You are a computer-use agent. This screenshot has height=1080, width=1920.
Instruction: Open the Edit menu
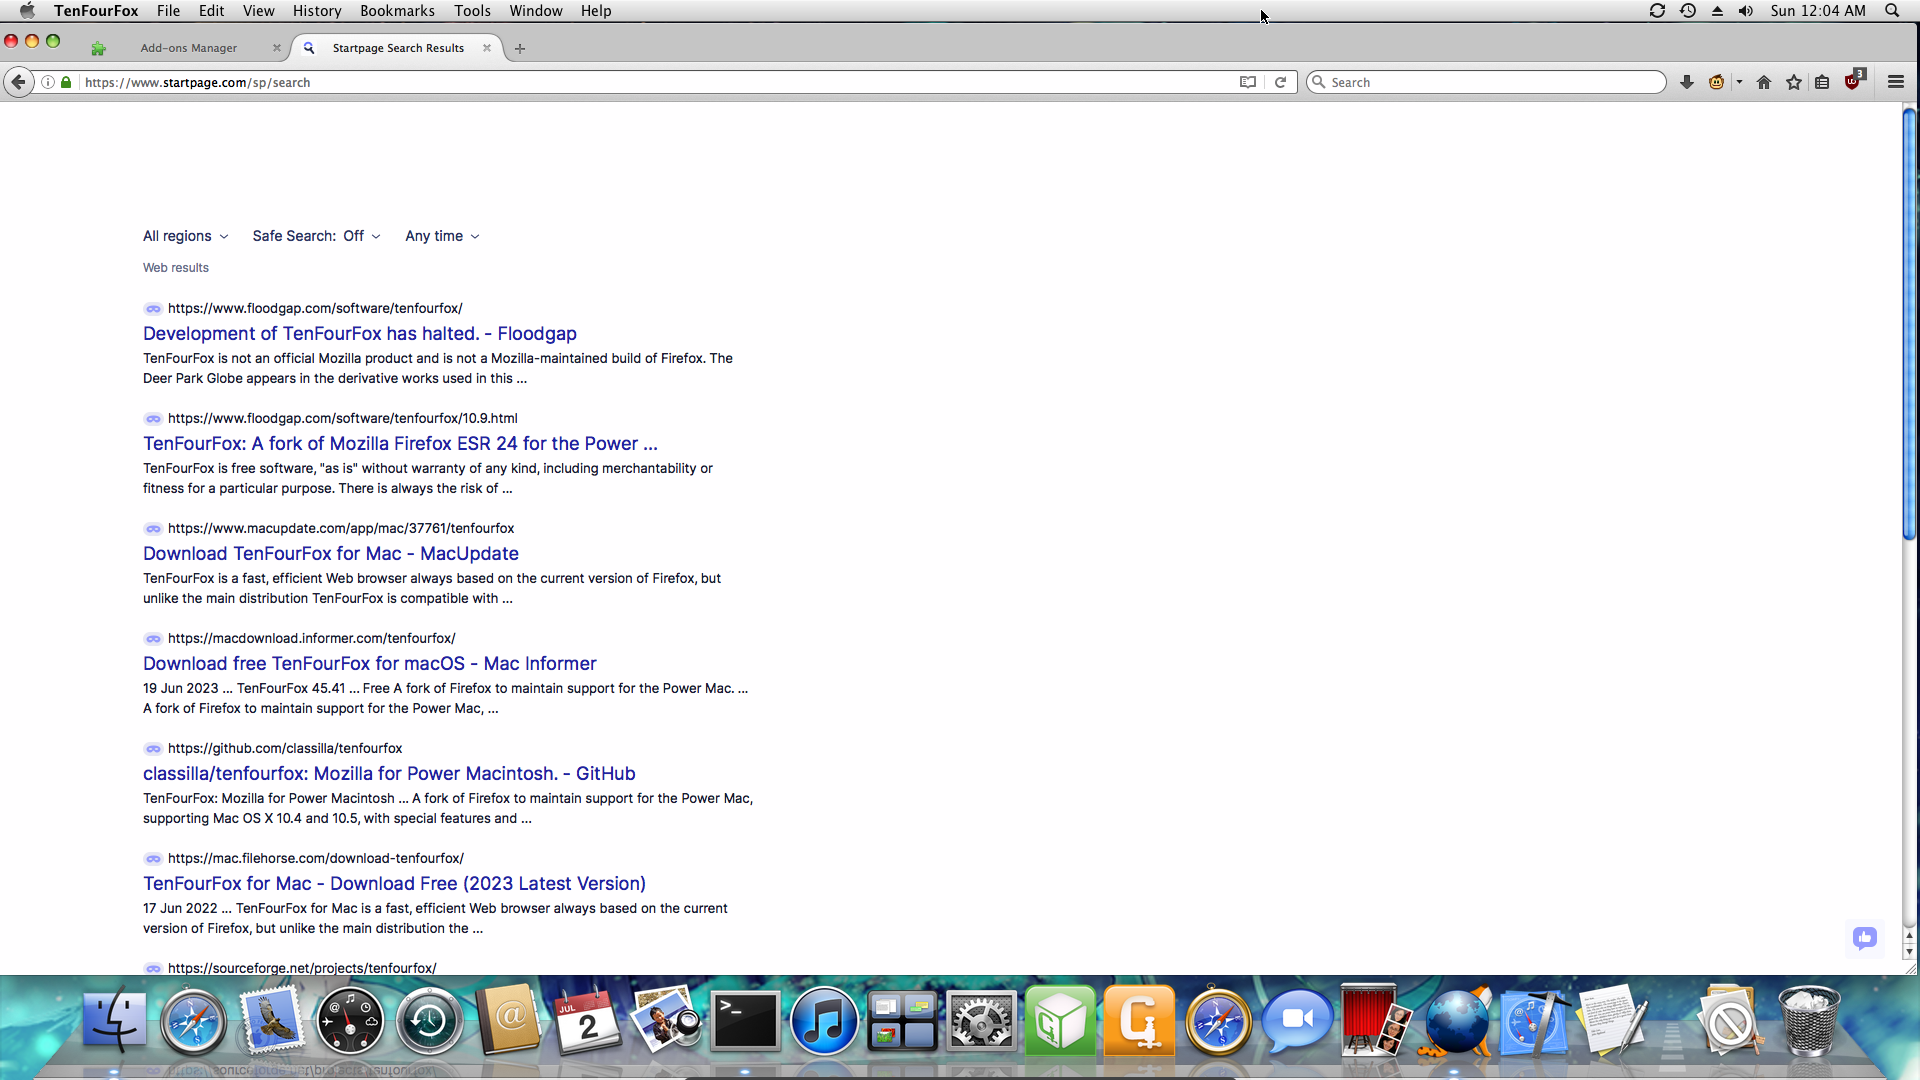211,11
